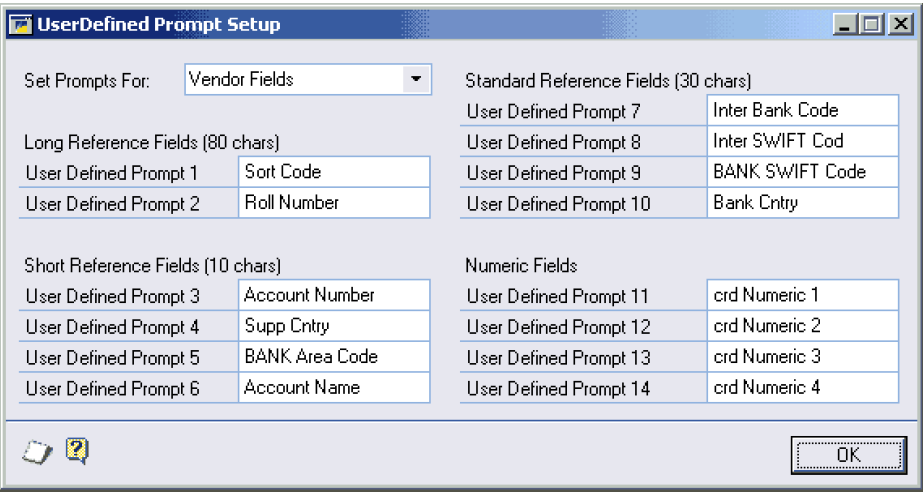Edit the crd Numeric 3 field
Image resolution: width=923 pixels, height=492 pixels.
tap(802, 357)
